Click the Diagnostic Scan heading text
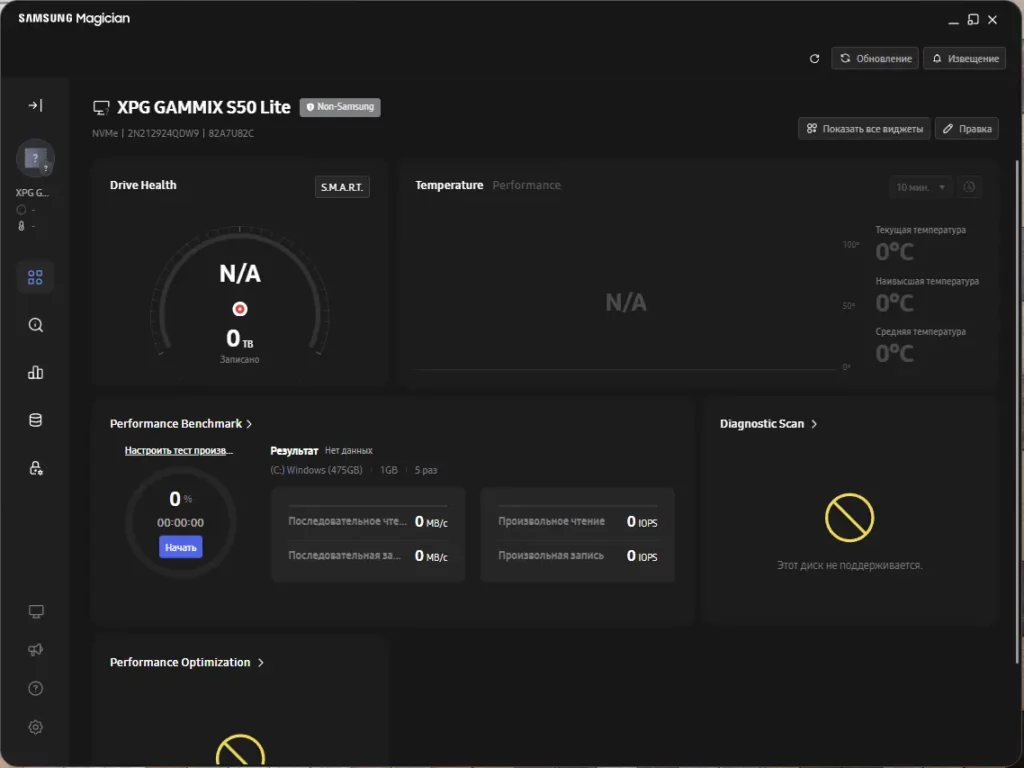 click(x=762, y=424)
